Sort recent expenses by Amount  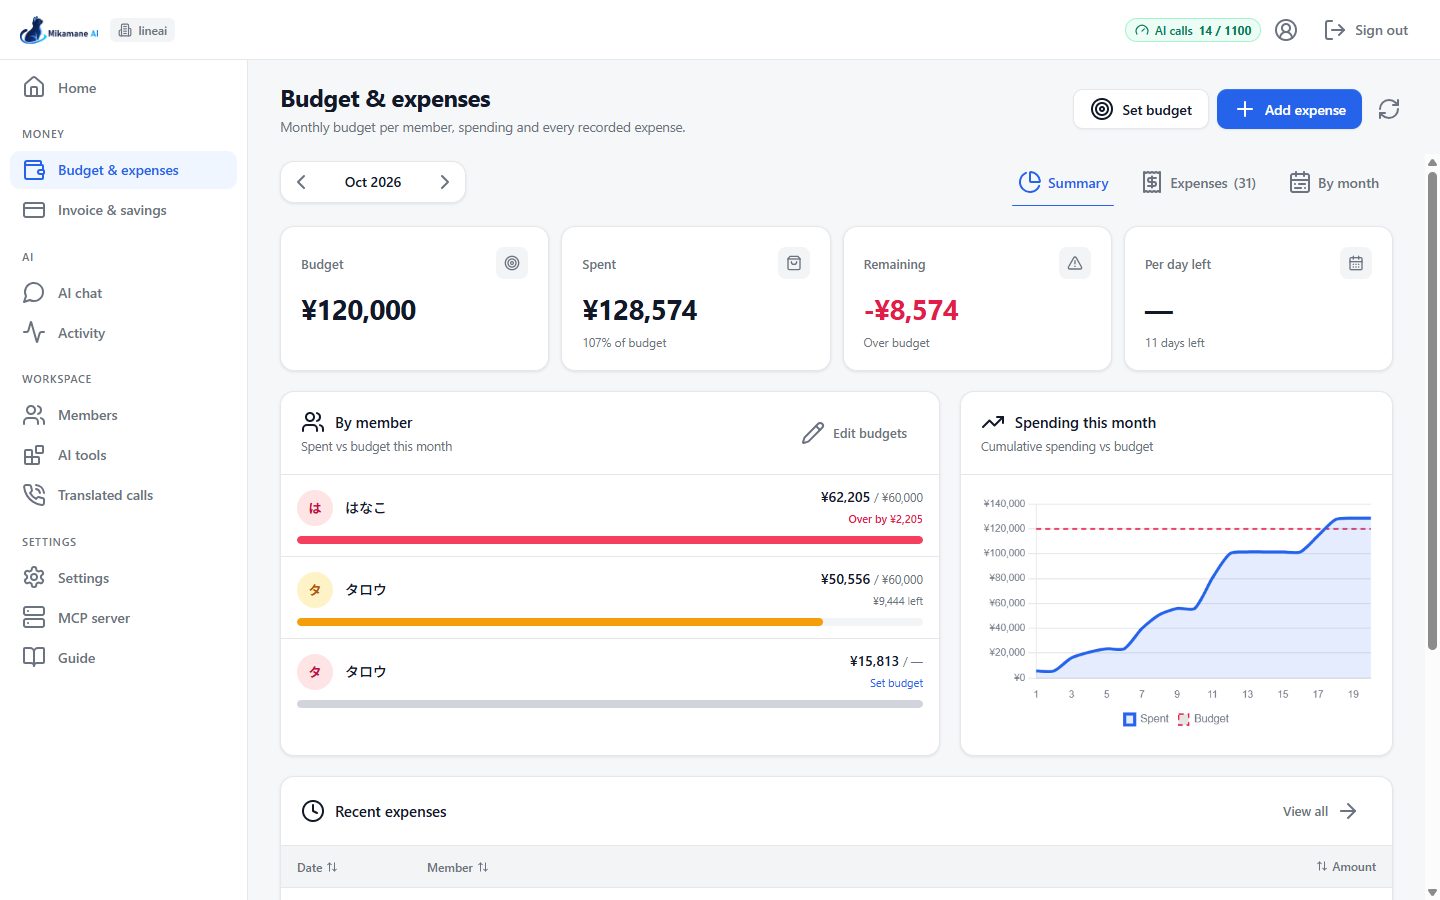pos(1346,867)
